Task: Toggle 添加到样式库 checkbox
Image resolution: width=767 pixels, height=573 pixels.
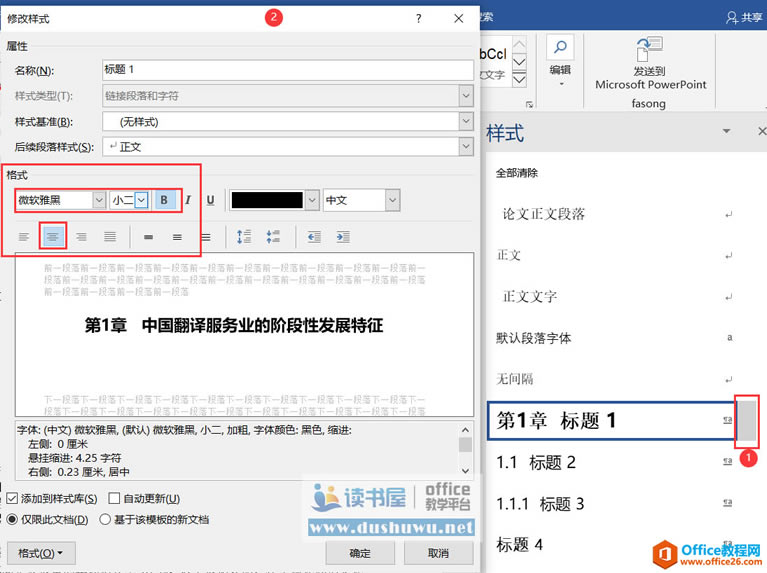Action: click(12, 499)
